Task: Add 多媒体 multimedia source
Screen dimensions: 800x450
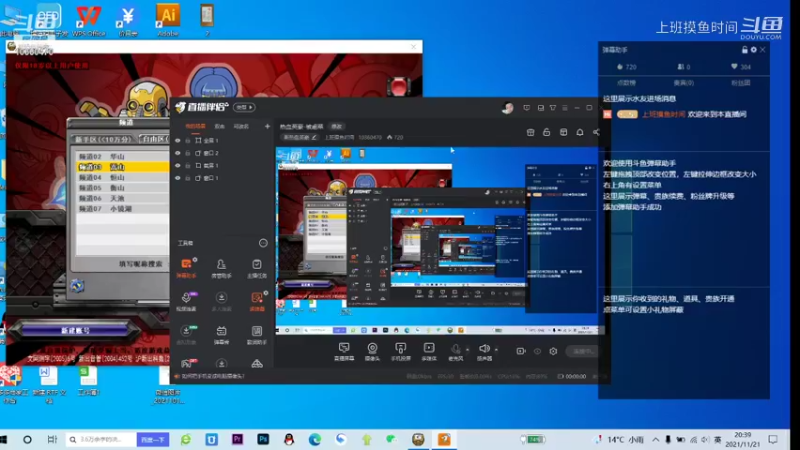Action: click(429, 351)
